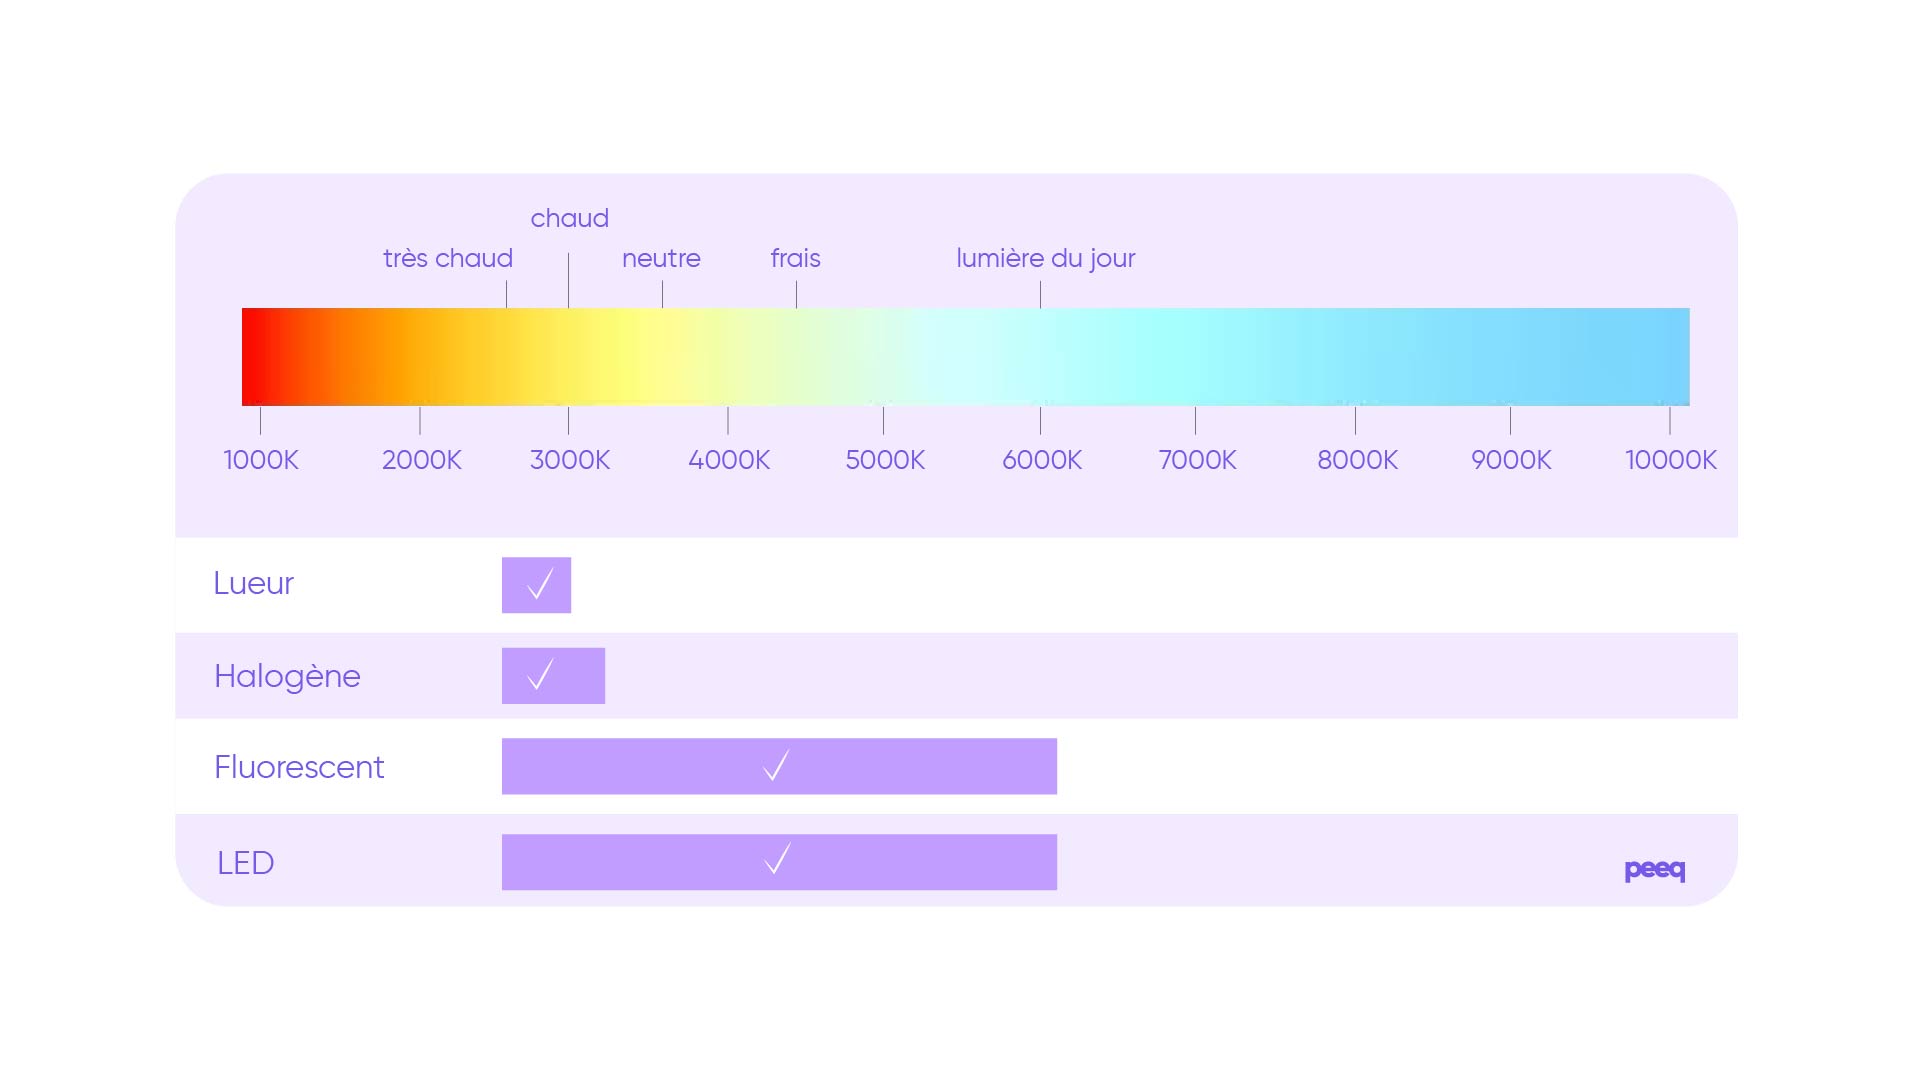
Task: Click the 9000K scale label
Action: coord(1511,460)
